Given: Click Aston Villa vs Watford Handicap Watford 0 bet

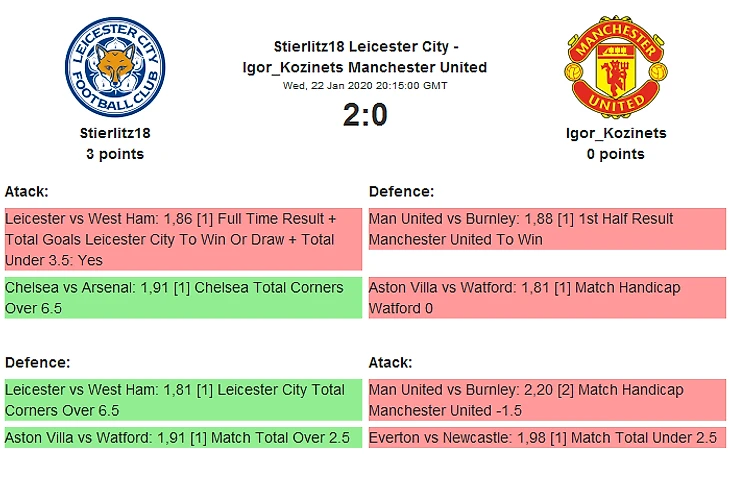Looking at the screenshot, I should (547, 298).
